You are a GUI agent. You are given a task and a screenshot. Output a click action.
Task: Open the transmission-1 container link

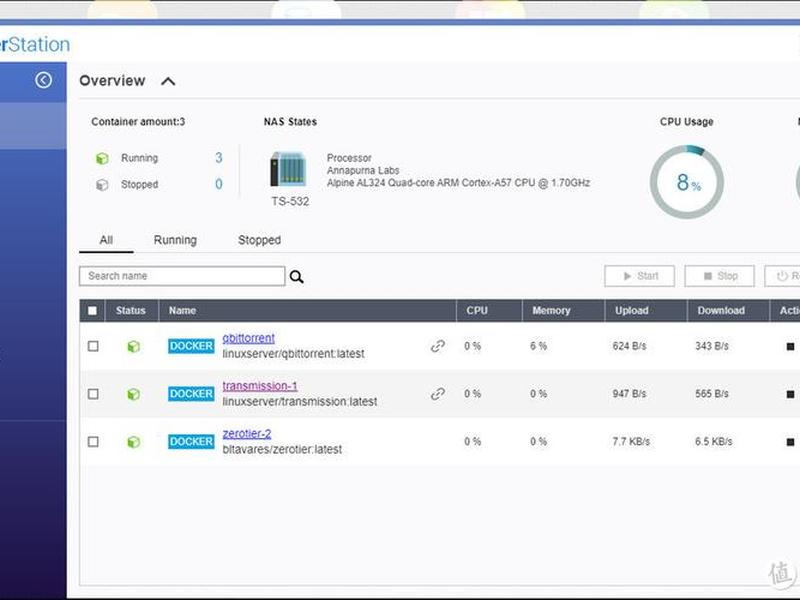260,386
